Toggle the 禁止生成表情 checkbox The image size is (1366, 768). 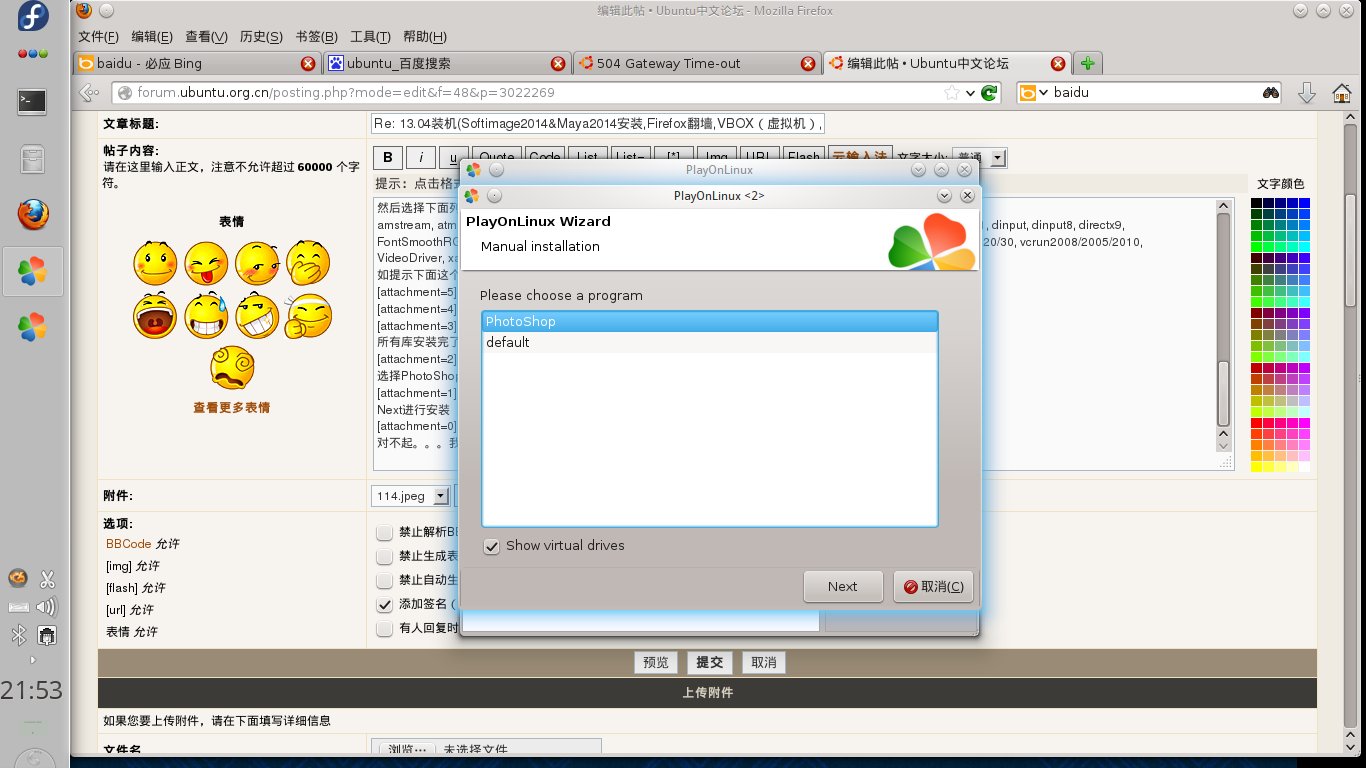(384, 556)
